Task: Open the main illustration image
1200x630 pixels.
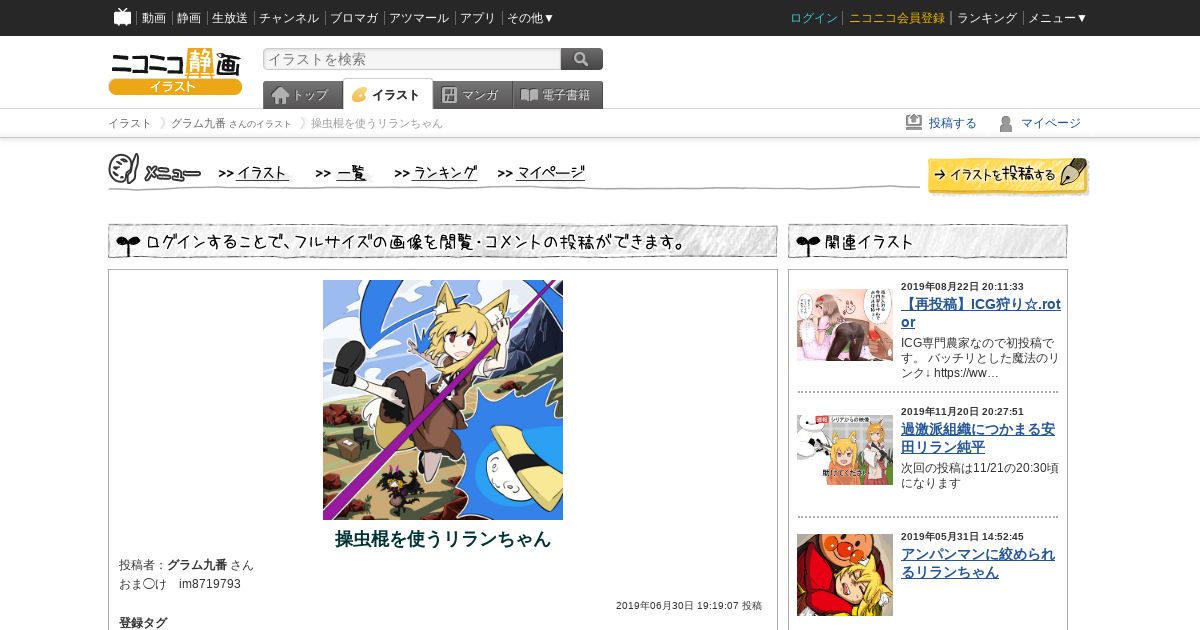Action: coord(443,400)
